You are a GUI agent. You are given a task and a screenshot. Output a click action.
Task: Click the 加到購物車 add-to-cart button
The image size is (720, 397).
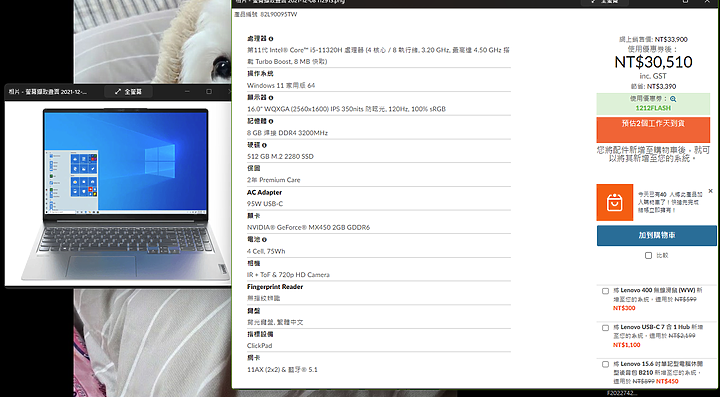pos(657,235)
